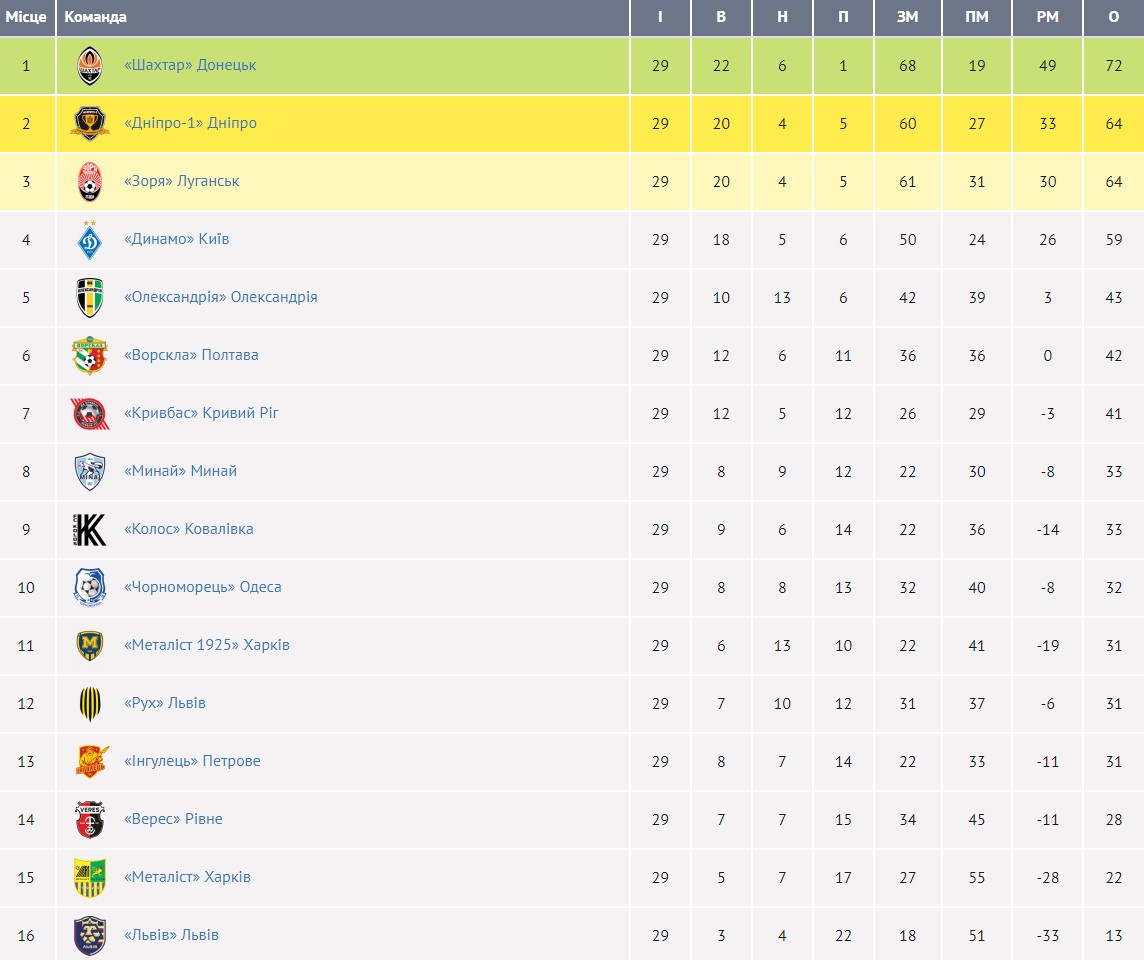Click the Vorskla Poltava club crest
This screenshot has height=960, width=1144.
click(90, 356)
